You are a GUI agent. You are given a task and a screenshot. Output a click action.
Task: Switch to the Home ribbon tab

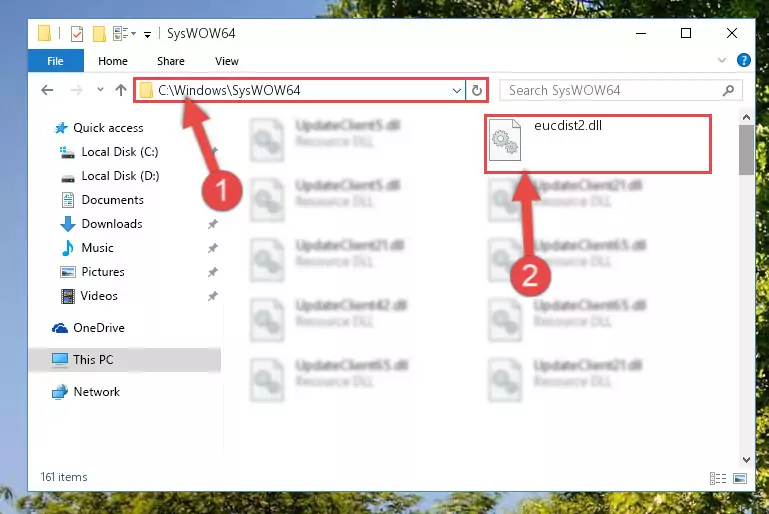coord(113,61)
